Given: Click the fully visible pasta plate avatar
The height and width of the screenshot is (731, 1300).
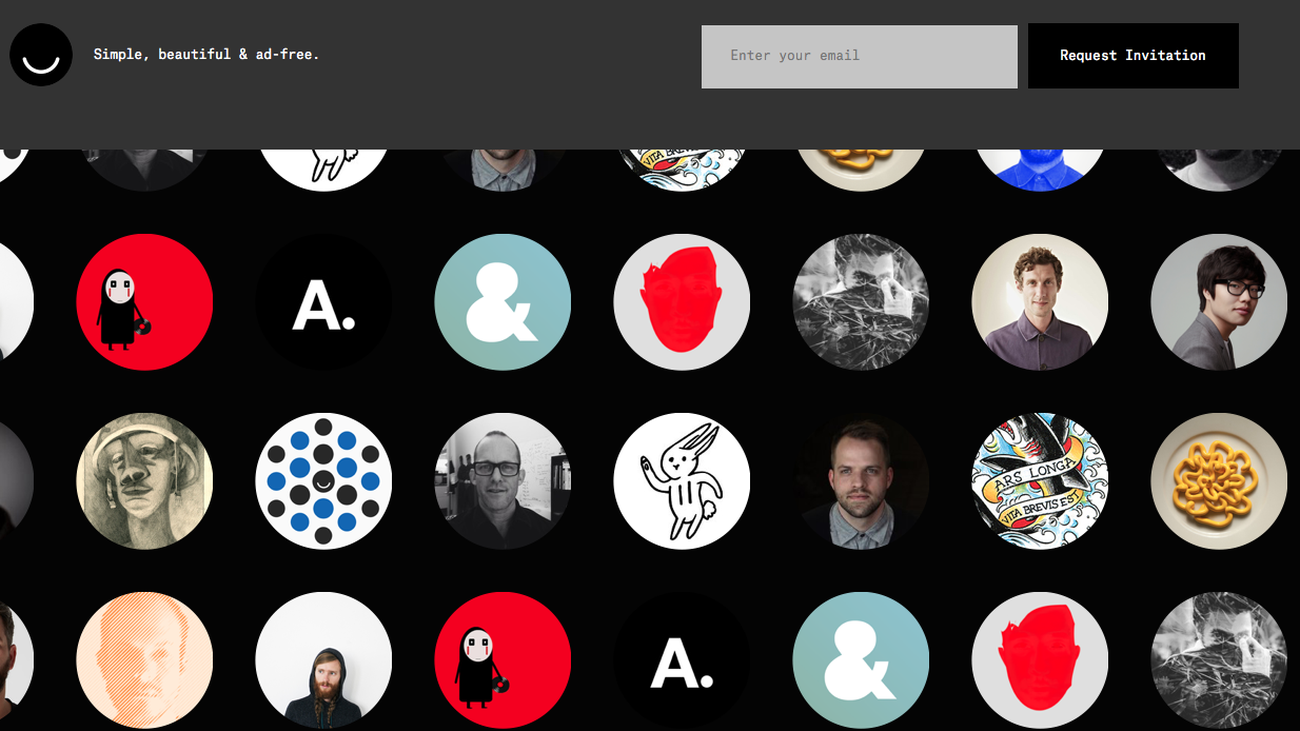Looking at the screenshot, I should [x=1218, y=481].
